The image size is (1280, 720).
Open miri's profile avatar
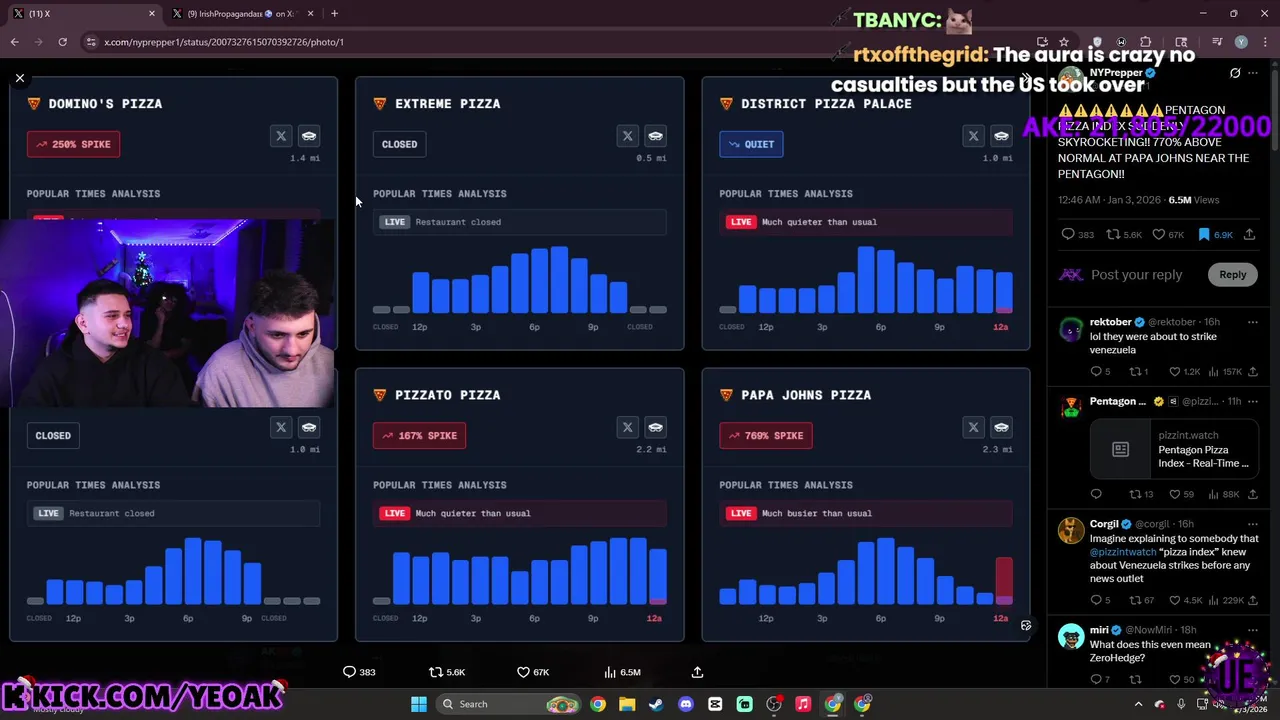tap(1071, 638)
